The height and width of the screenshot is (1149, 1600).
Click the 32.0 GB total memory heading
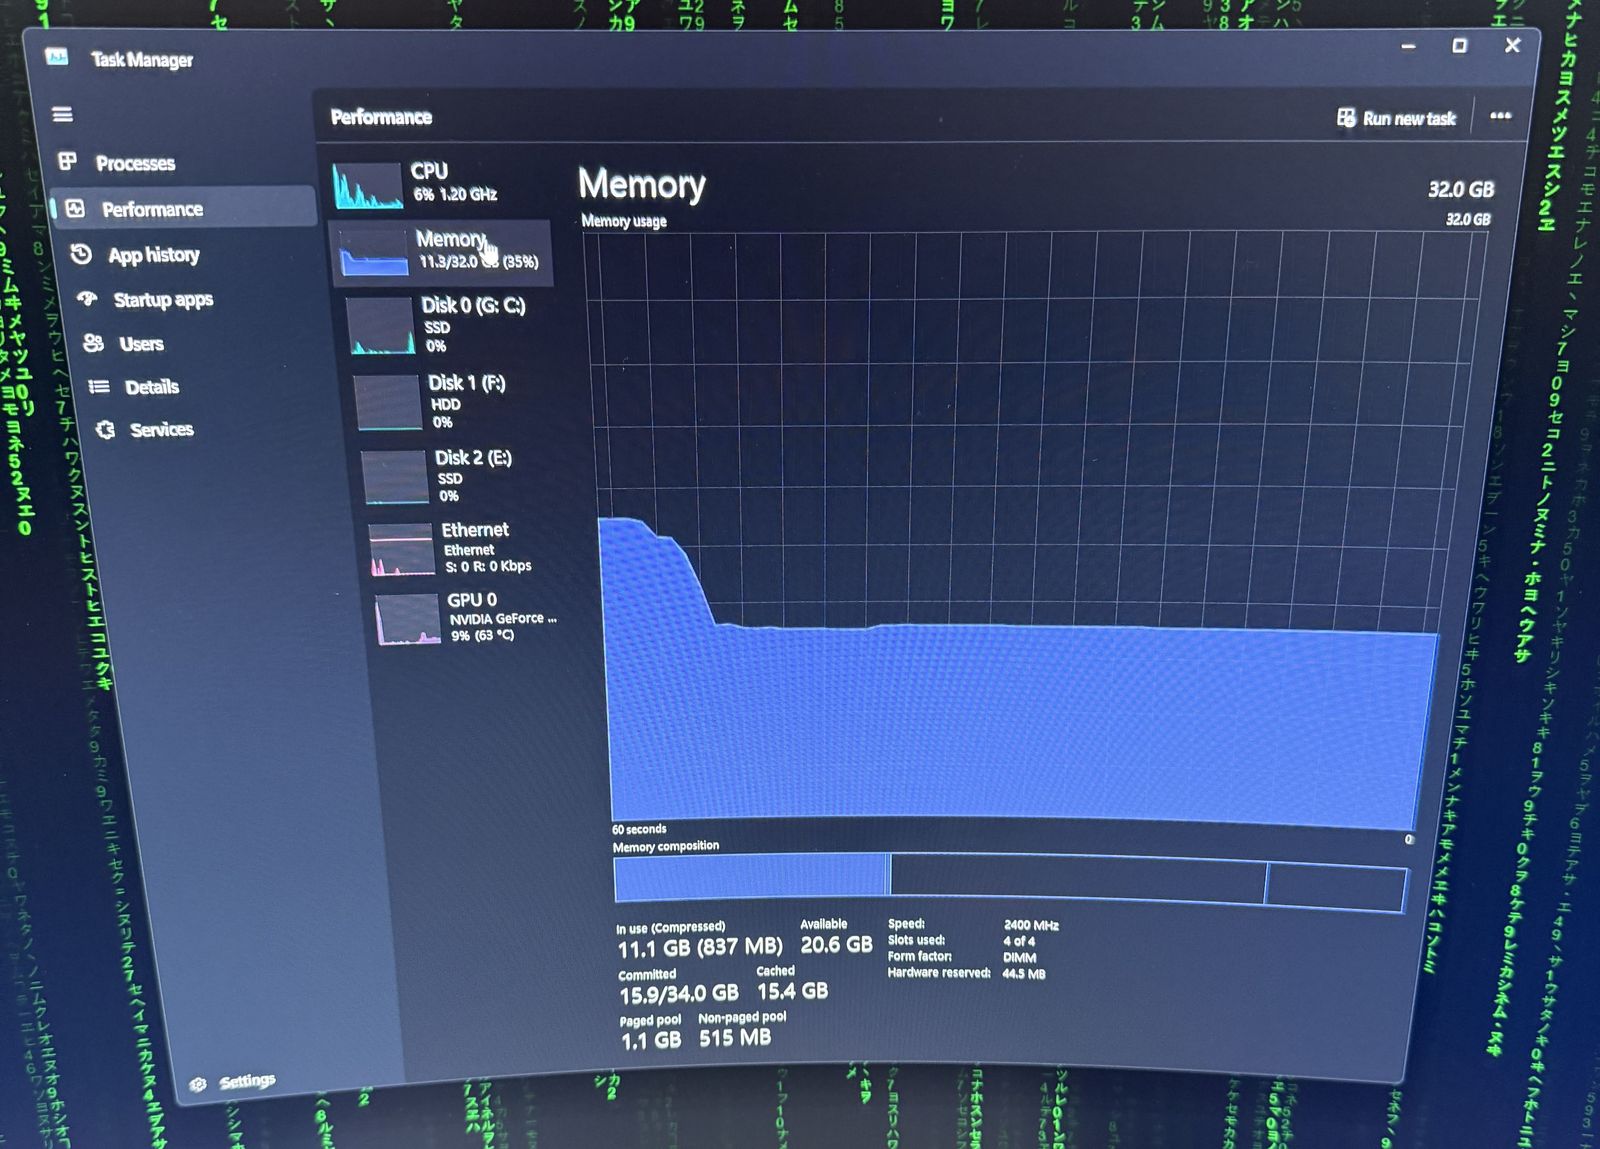(1461, 189)
